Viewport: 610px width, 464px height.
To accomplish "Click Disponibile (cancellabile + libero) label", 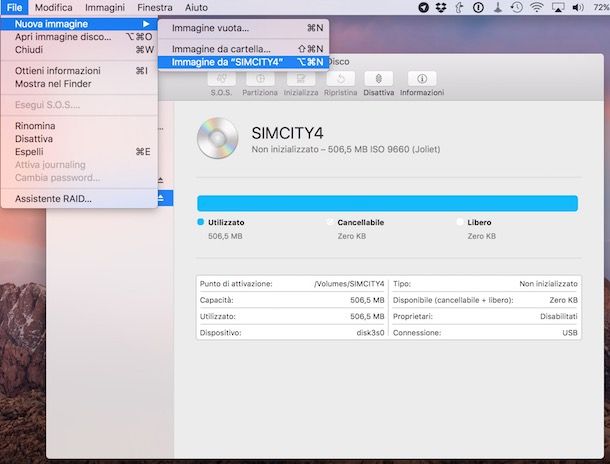I will (x=453, y=300).
